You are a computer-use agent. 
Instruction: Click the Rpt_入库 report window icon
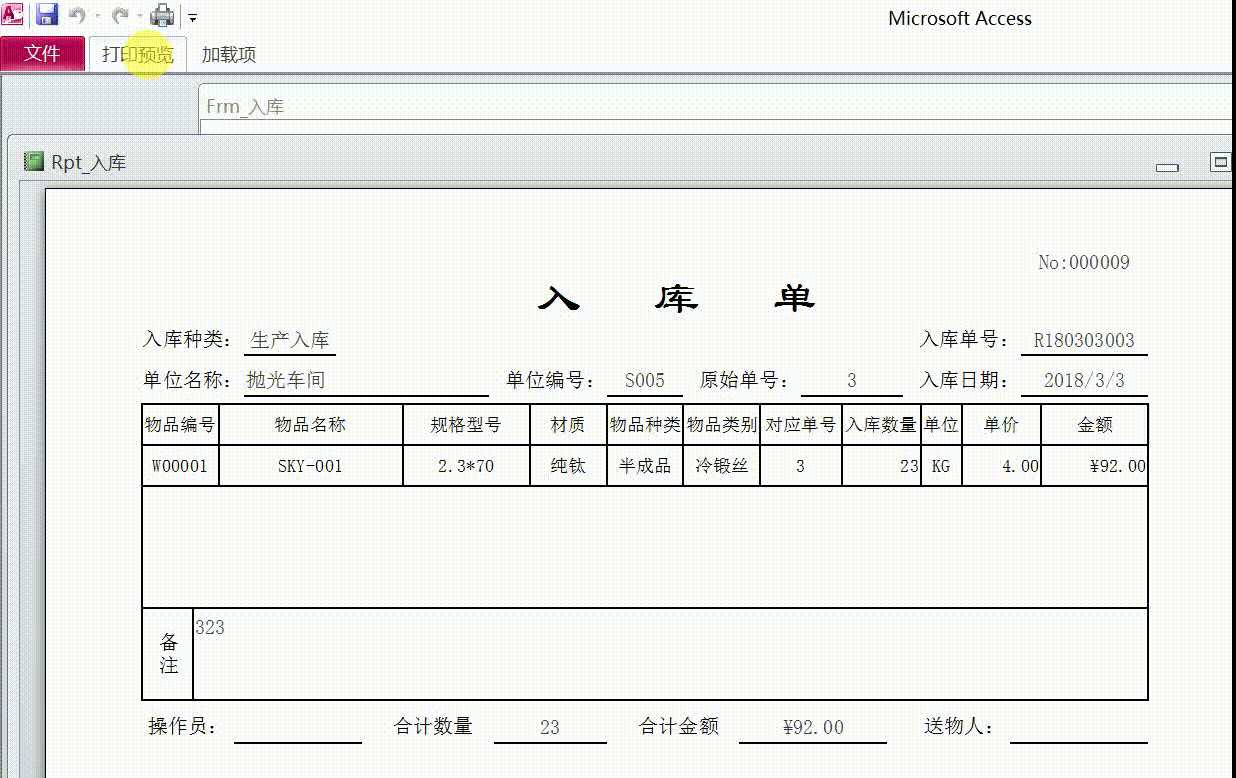(x=34, y=161)
